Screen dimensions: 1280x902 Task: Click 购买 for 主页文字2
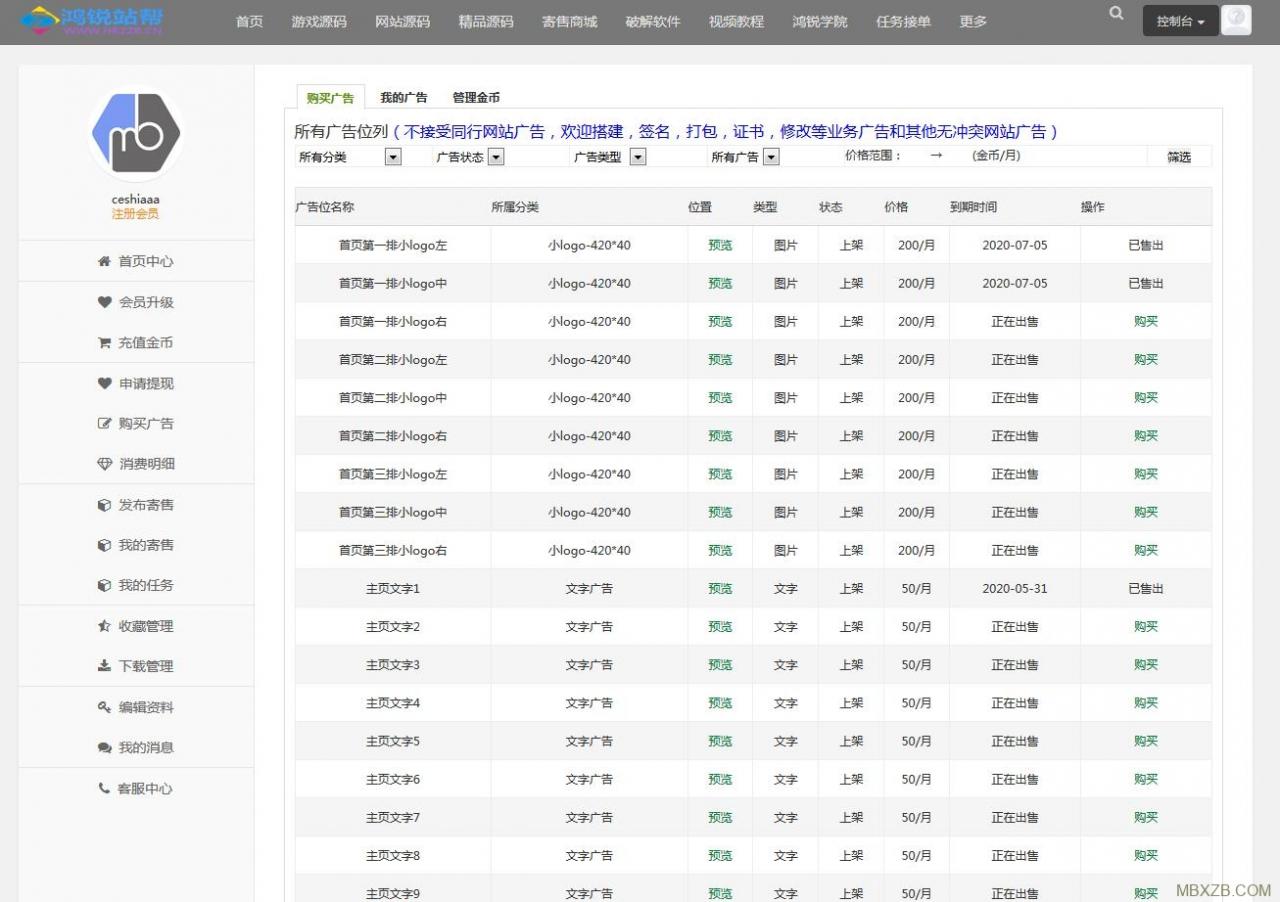pyautogui.click(x=1146, y=626)
